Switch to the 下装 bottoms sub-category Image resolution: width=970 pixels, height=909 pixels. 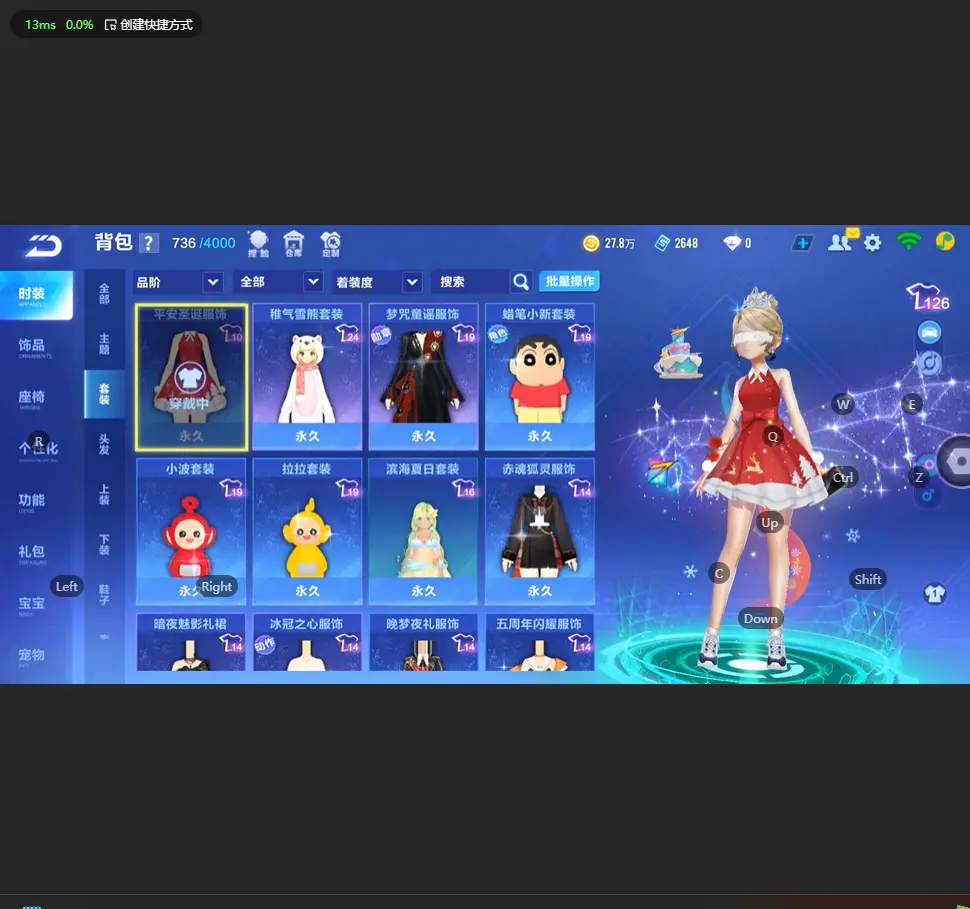click(x=104, y=545)
